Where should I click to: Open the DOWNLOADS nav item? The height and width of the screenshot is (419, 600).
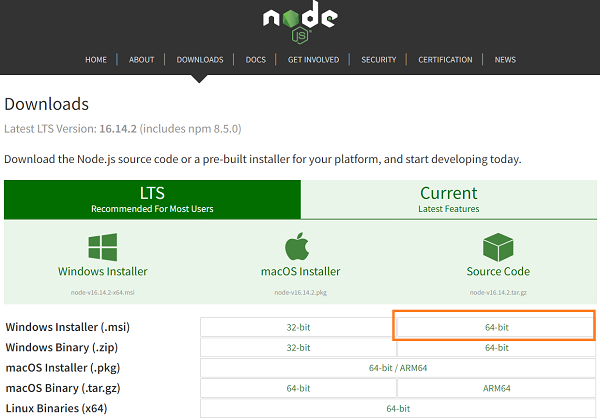click(200, 60)
